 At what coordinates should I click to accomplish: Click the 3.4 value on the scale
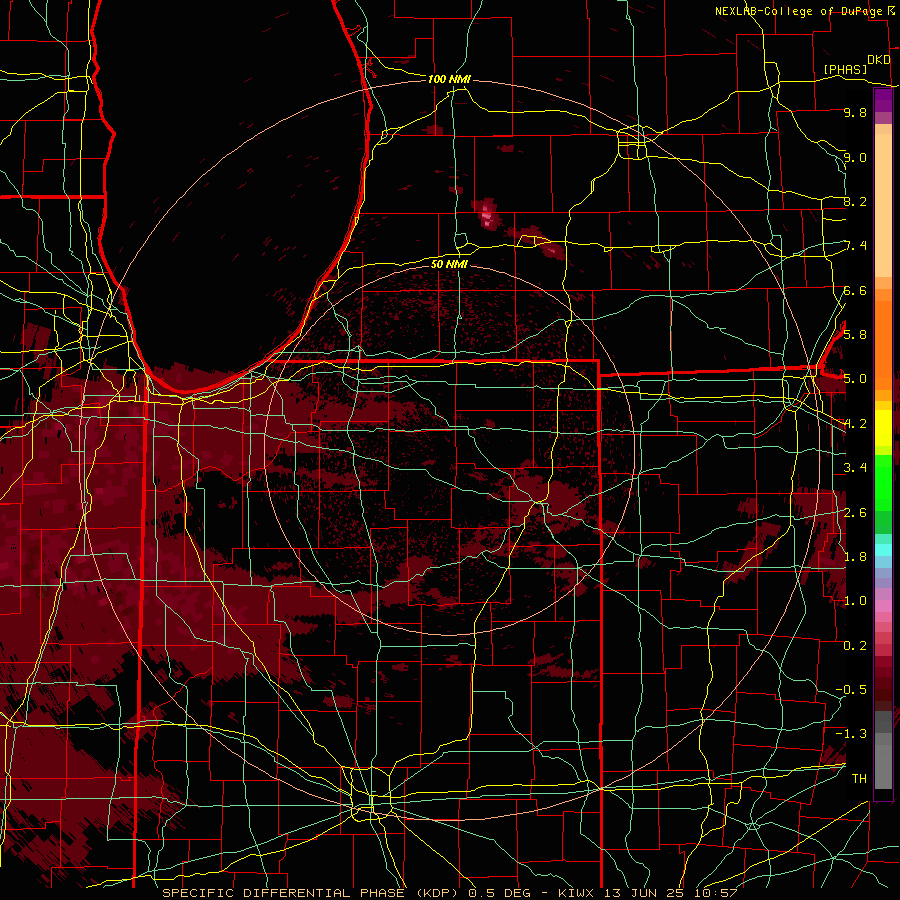[855, 468]
